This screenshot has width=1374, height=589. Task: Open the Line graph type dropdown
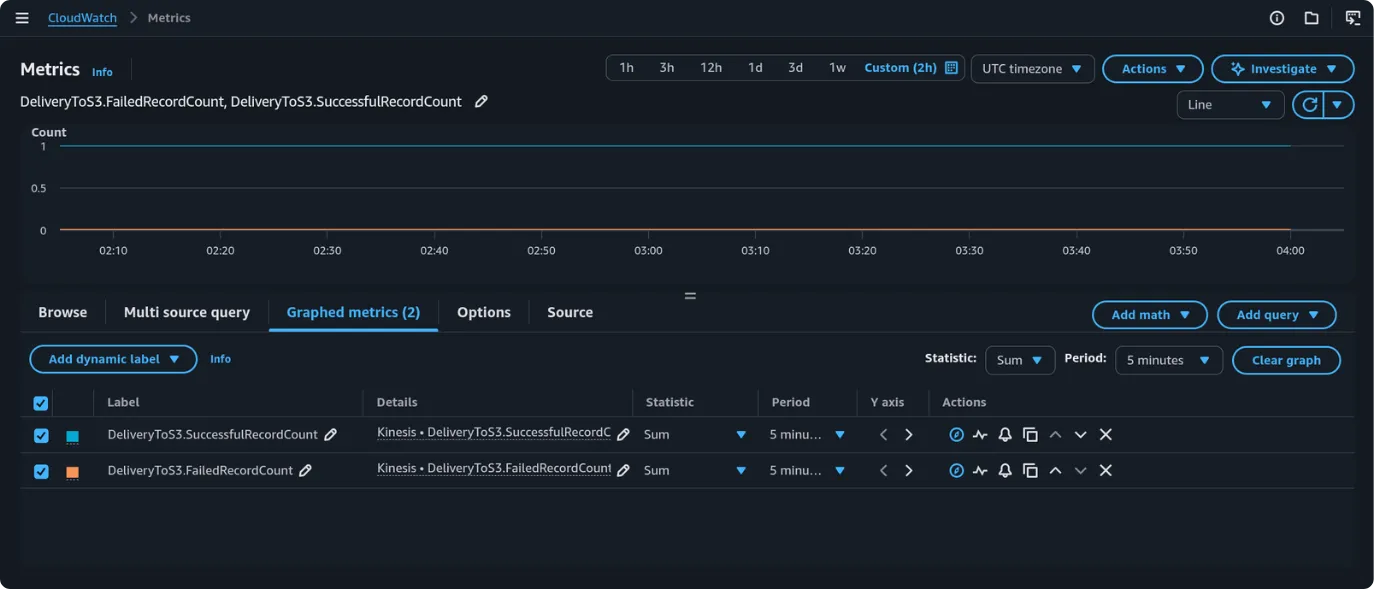coord(1230,104)
